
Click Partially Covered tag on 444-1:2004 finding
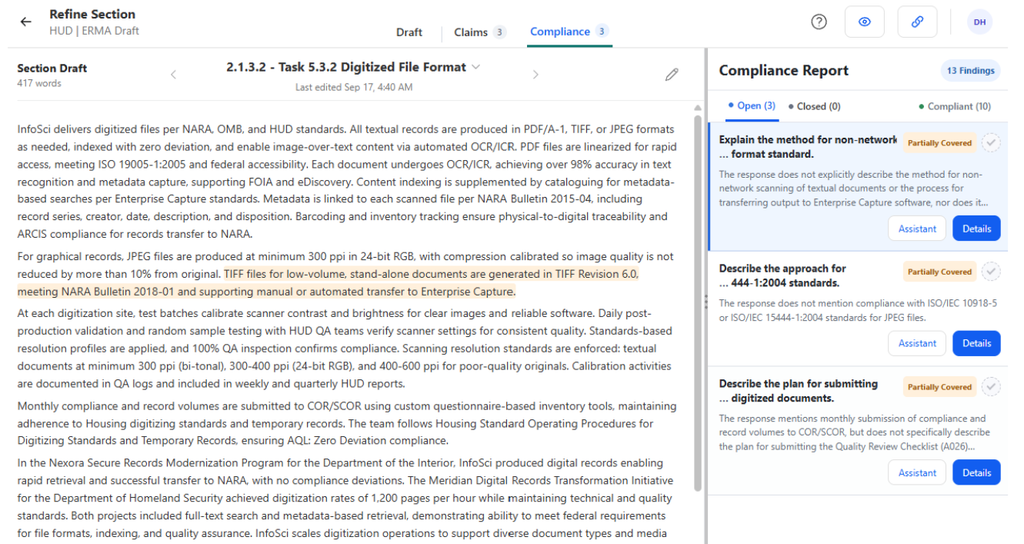939,272
